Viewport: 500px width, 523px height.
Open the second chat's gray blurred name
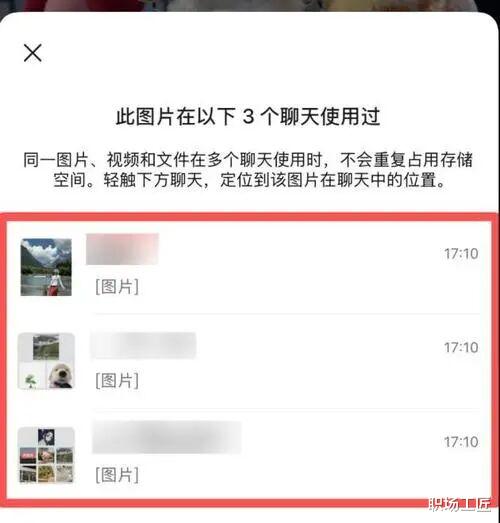coord(143,345)
